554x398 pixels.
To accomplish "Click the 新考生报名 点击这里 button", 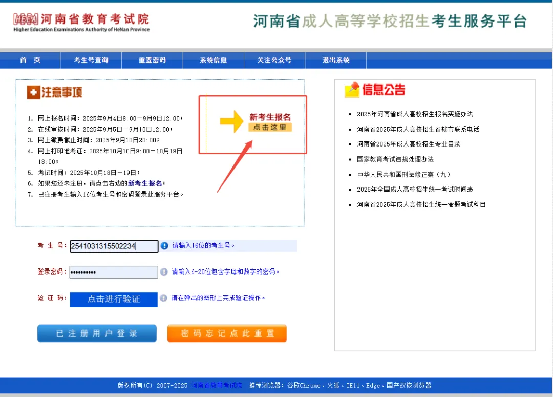I will [x=270, y=122].
